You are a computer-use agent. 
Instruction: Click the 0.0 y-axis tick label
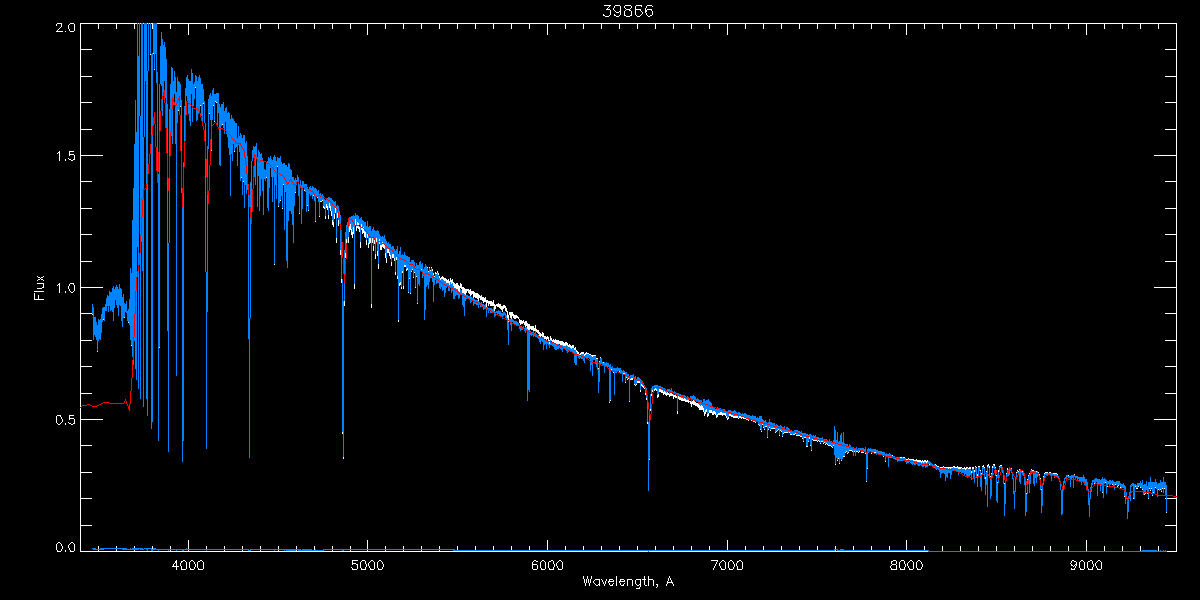pyautogui.click(x=64, y=547)
